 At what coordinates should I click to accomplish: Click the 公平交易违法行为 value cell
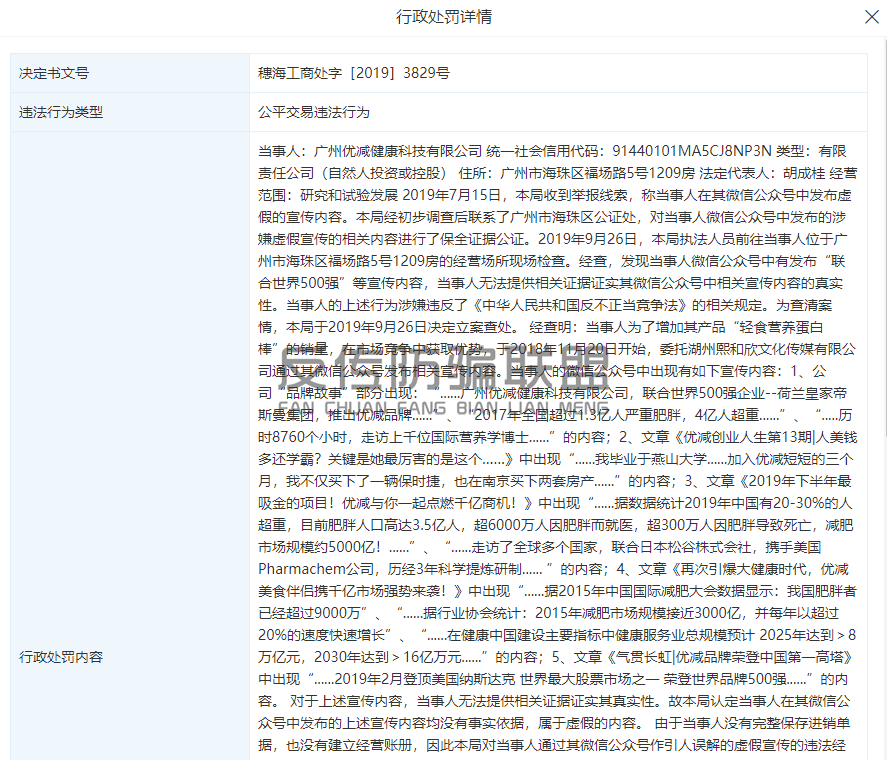click(x=314, y=112)
